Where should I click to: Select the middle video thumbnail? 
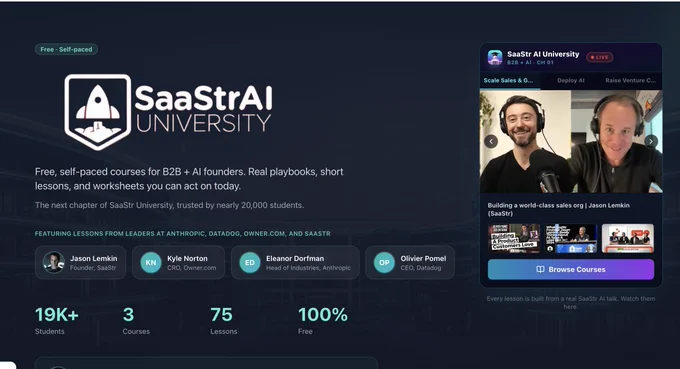tap(571, 238)
